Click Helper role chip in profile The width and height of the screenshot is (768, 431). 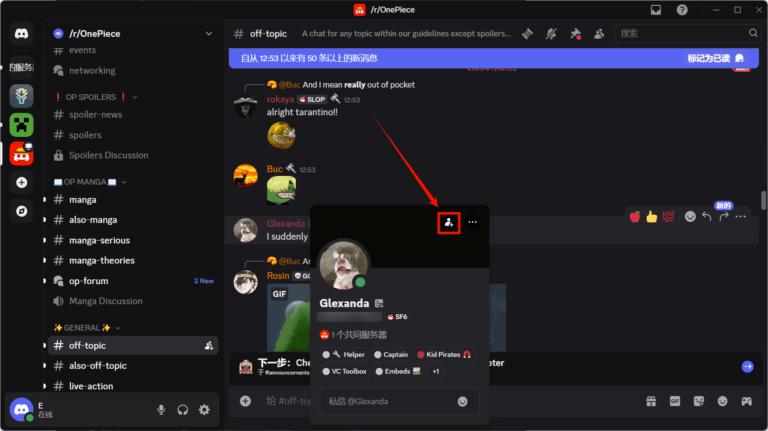(x=344, y=355)
